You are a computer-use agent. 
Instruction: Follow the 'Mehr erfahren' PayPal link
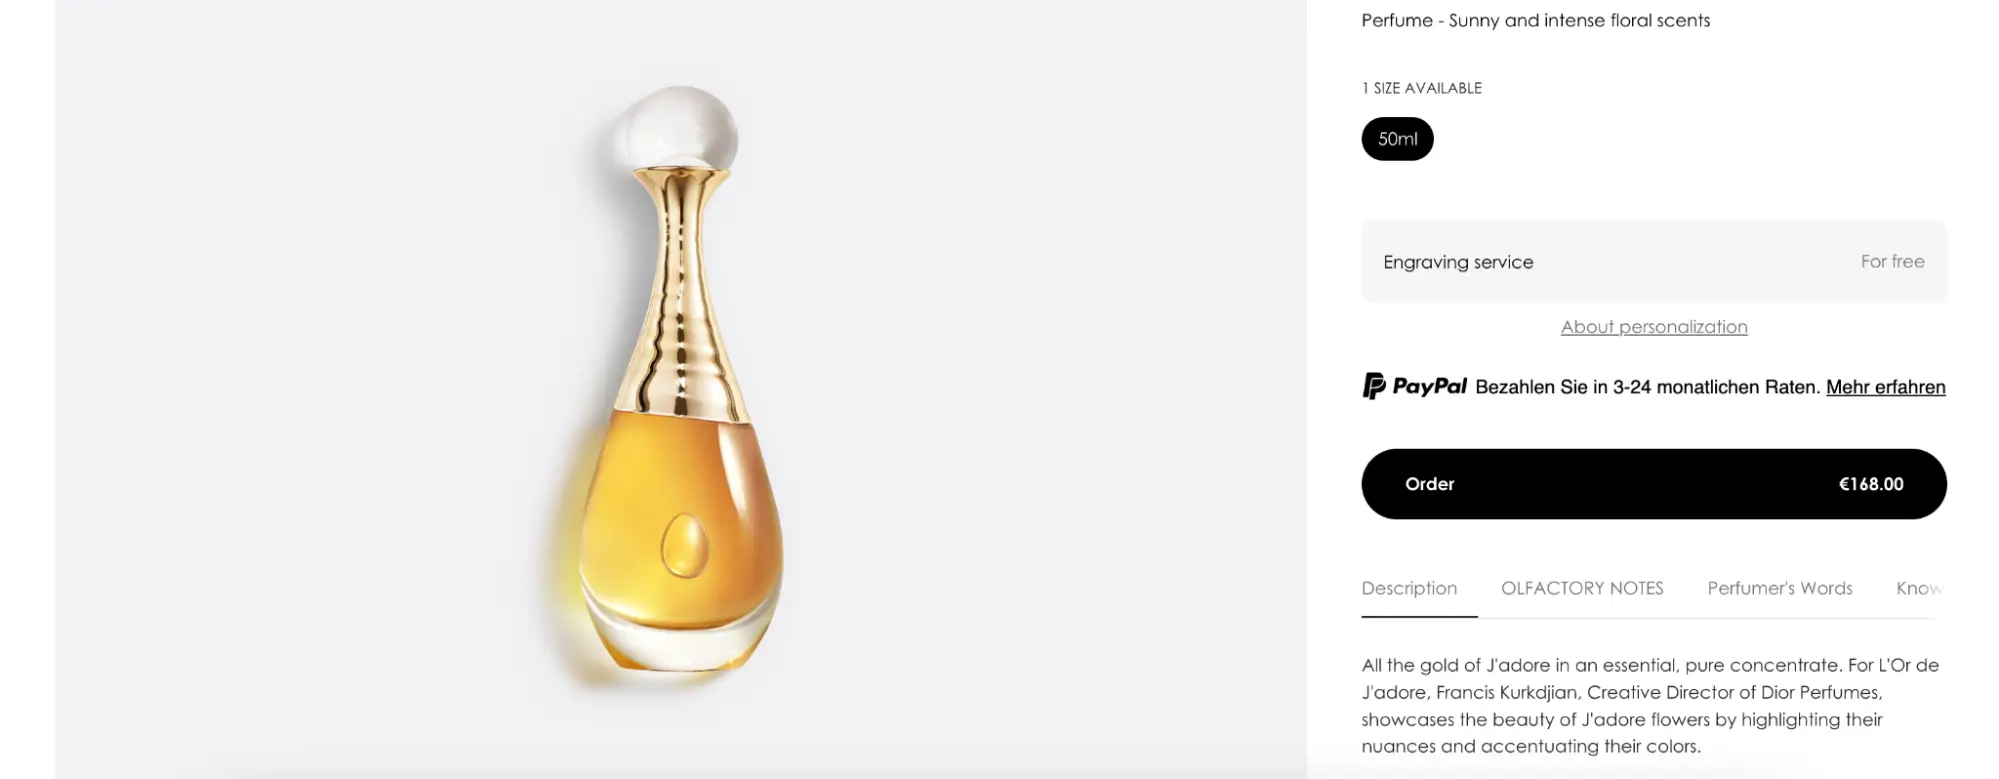point(1885,387)
